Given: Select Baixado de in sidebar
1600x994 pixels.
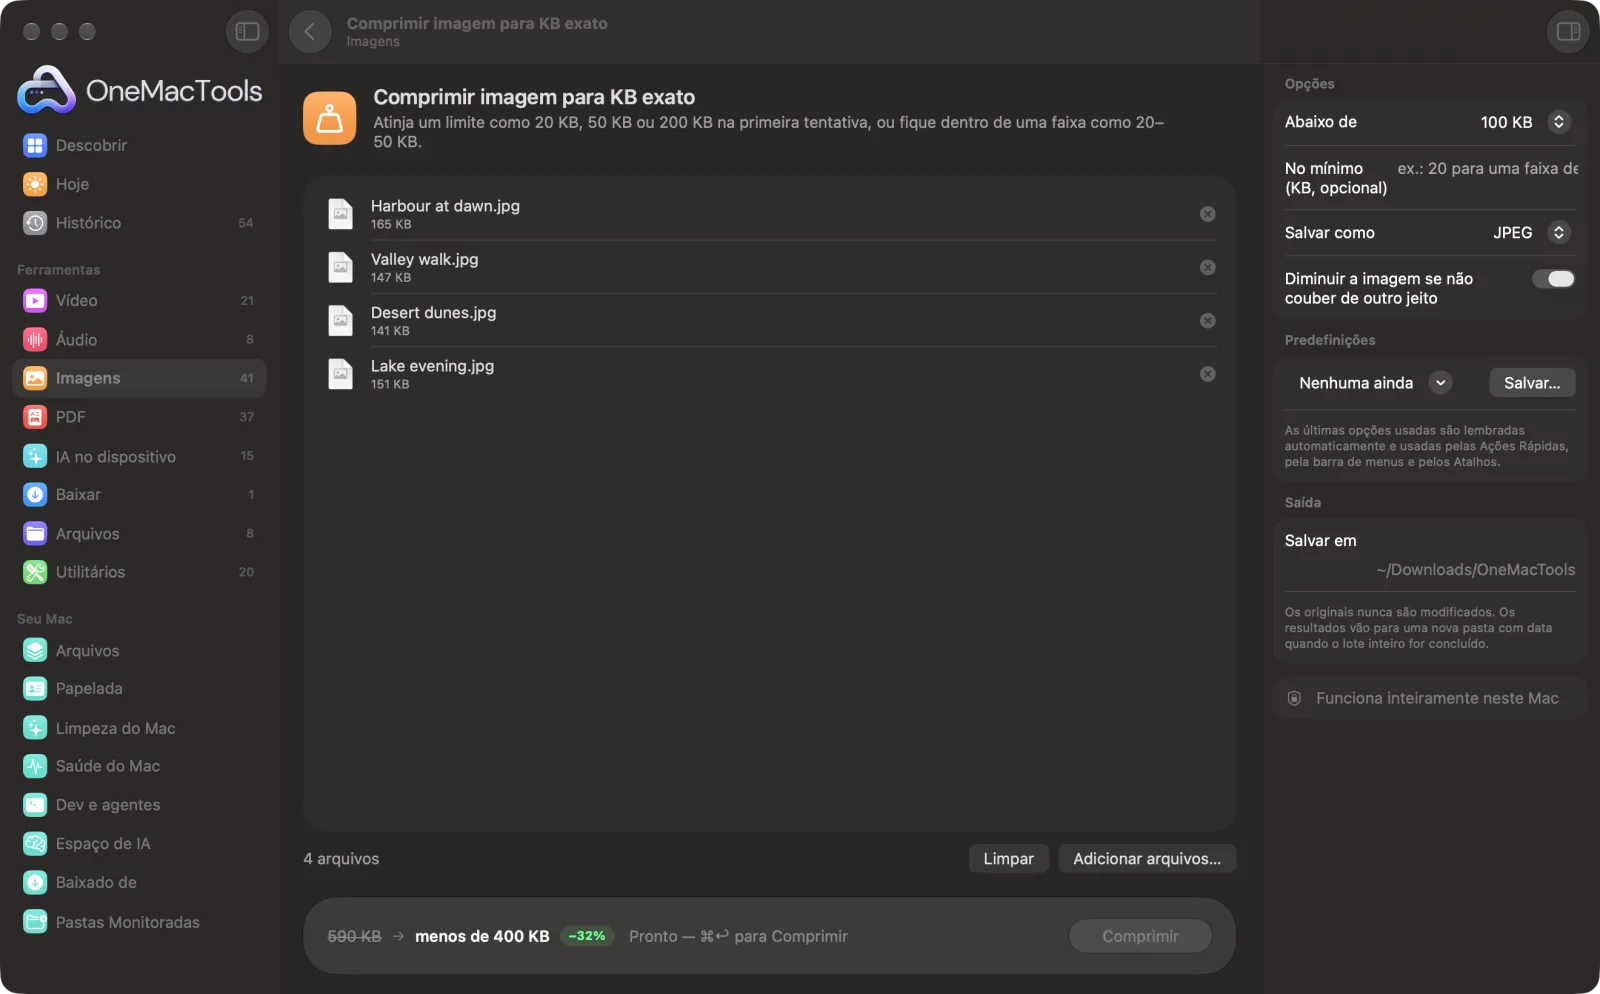Looking at the screenshot, I should click(139, 882).
